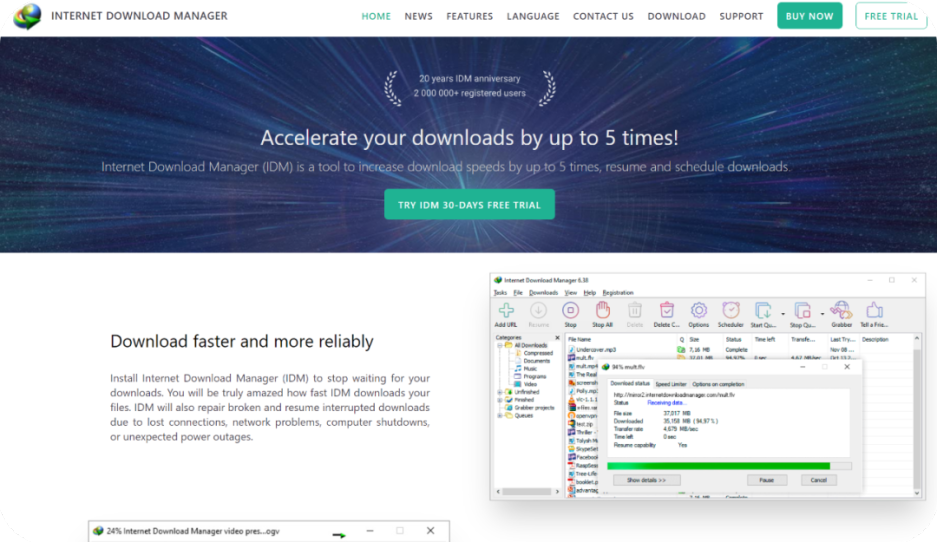This screenshot has height=542, width=937.
Task: Select the Programs category
Action: [530, 376]
